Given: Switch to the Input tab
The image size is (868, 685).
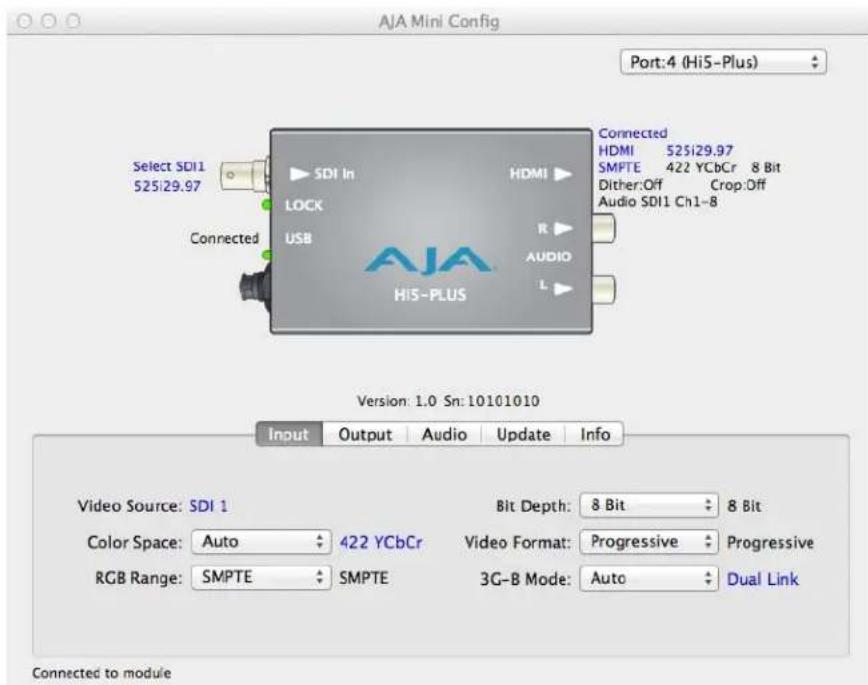Looking at the screenshot, I should (x=289, y=434).
